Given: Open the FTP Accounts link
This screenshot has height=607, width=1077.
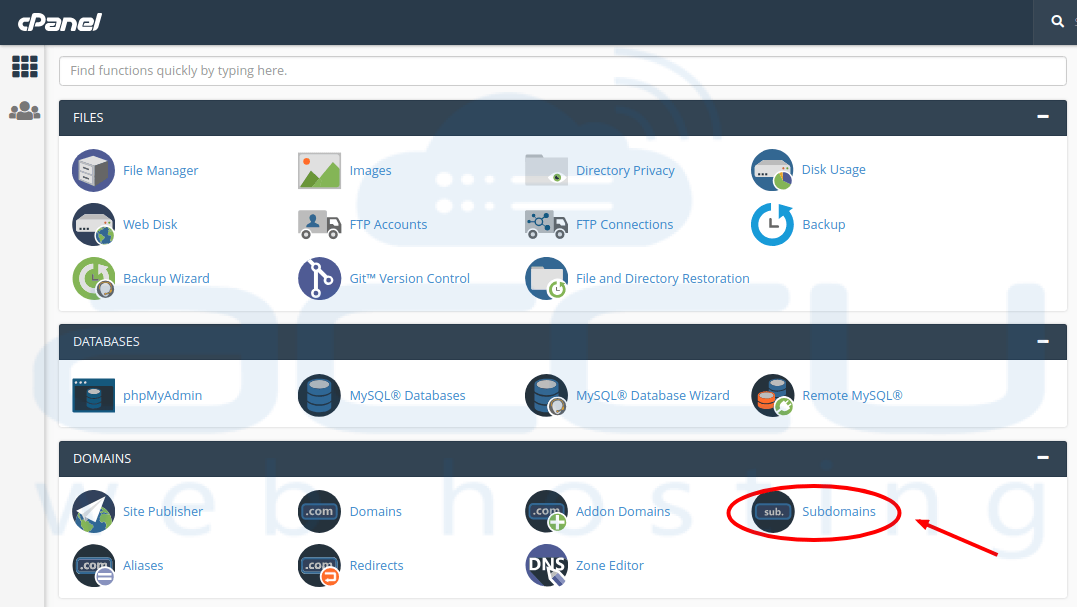Looking at the screenshot, I should 388,225.
